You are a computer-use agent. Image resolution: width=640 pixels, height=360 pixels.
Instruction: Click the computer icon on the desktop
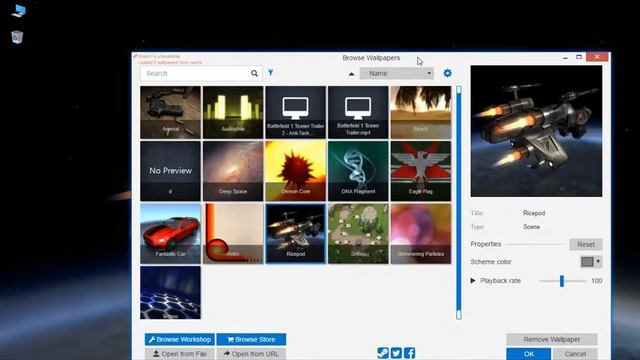(18, 11)
